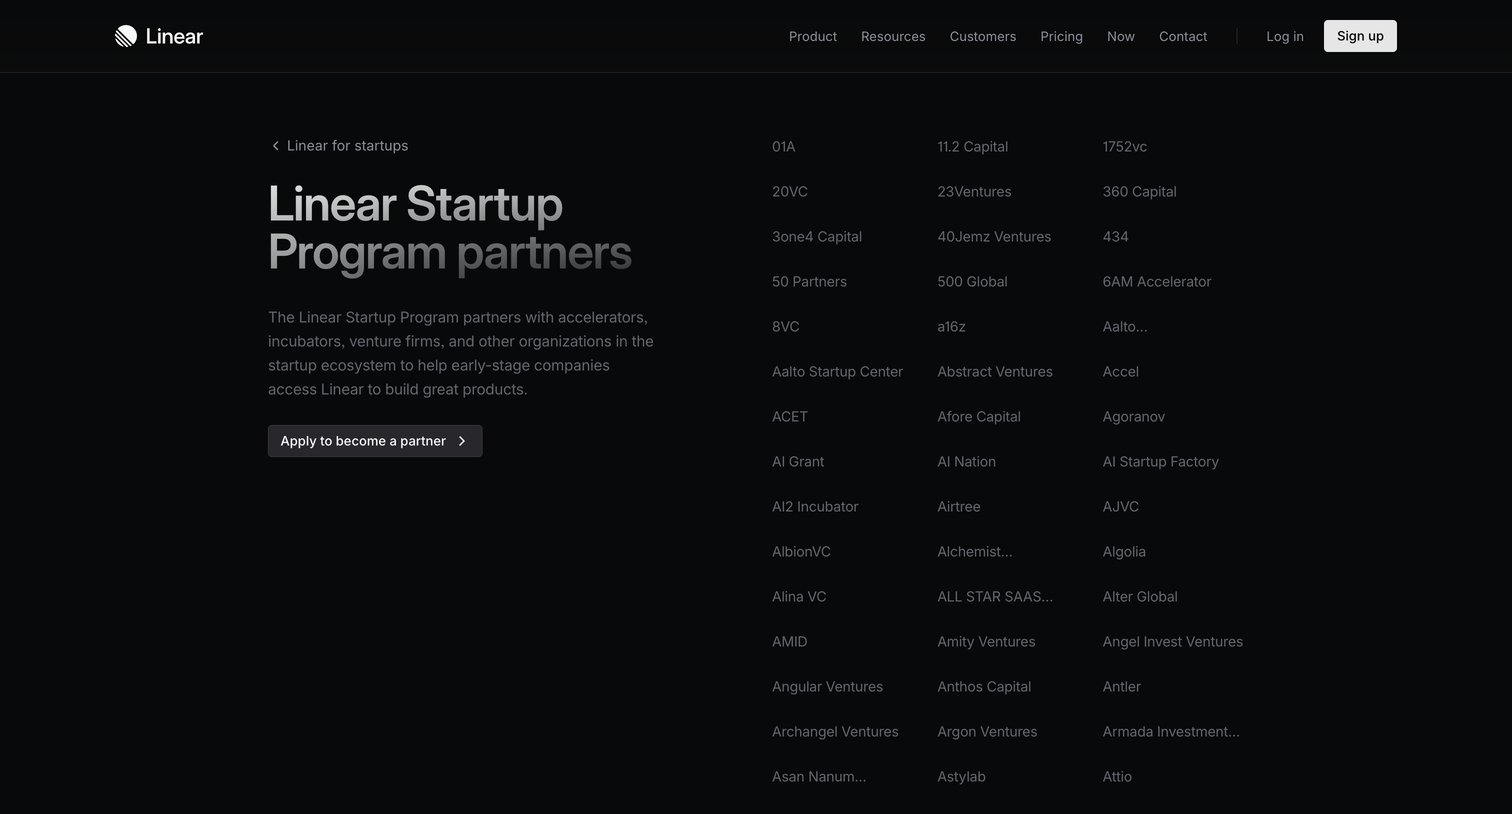Go to Customers page
The height and width of the screenshot is (814, 1512).
983,36
